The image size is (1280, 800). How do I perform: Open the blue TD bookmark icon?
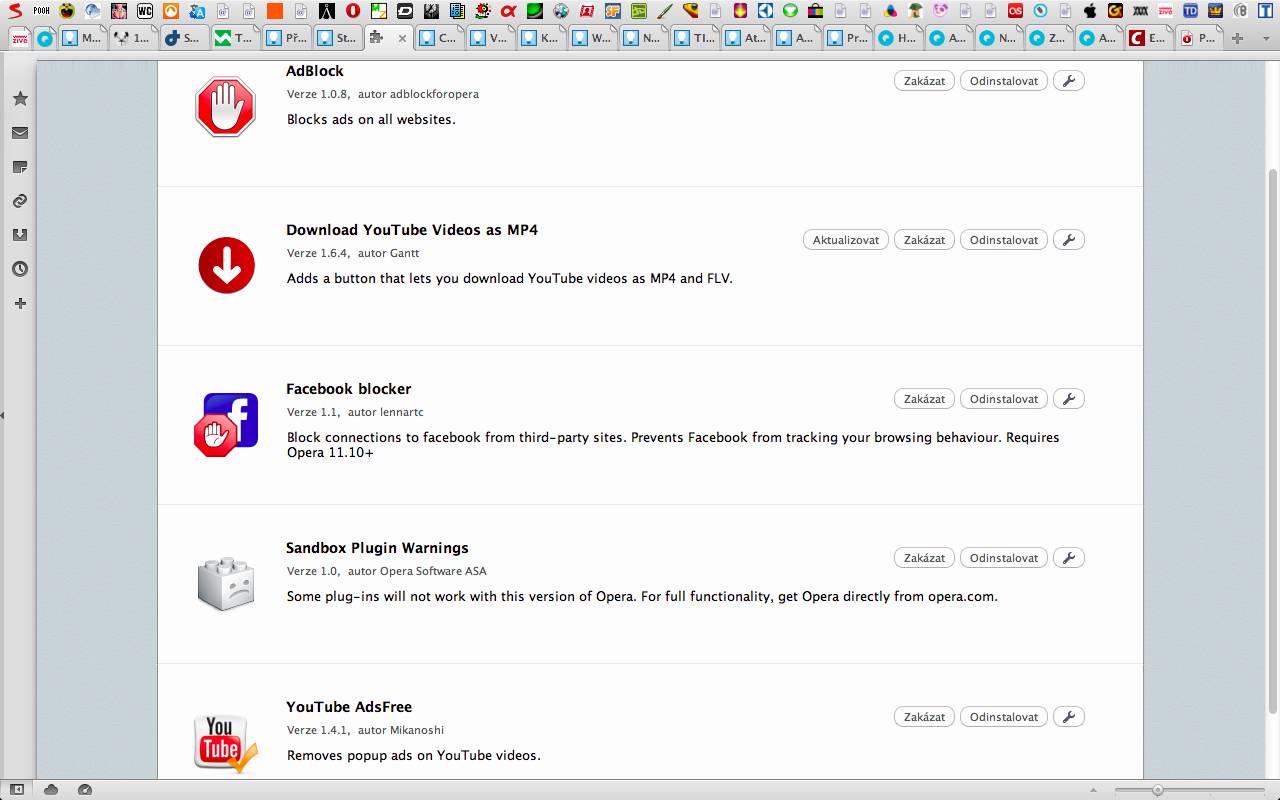1190,11
